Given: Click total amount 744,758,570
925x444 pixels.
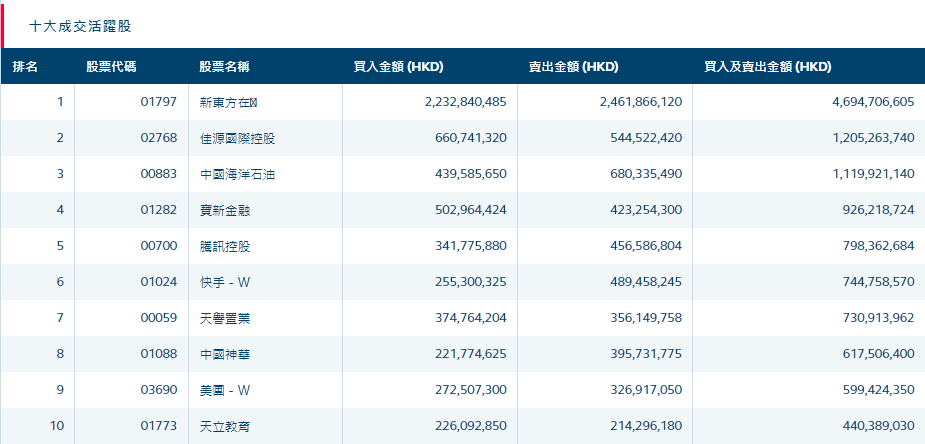Looking at the screenshot, I should 879,282.
